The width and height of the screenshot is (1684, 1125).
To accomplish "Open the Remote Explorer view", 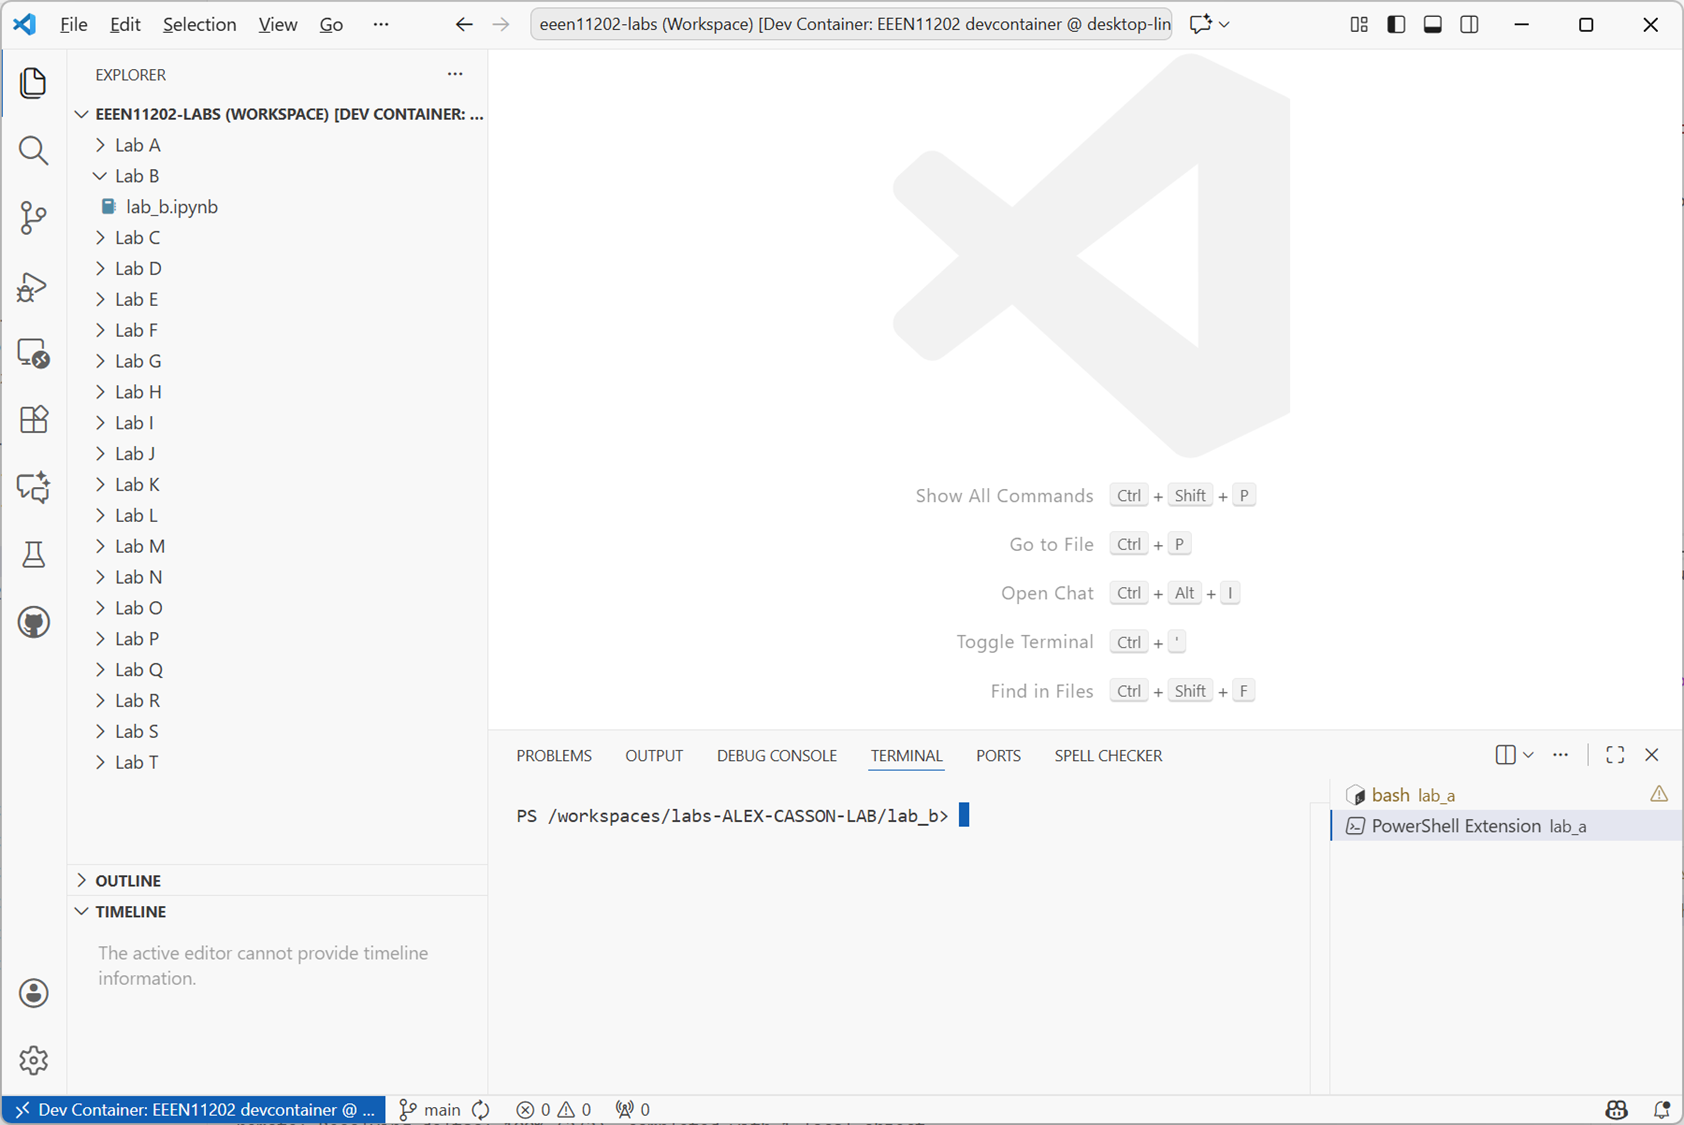I will (33, 353).
